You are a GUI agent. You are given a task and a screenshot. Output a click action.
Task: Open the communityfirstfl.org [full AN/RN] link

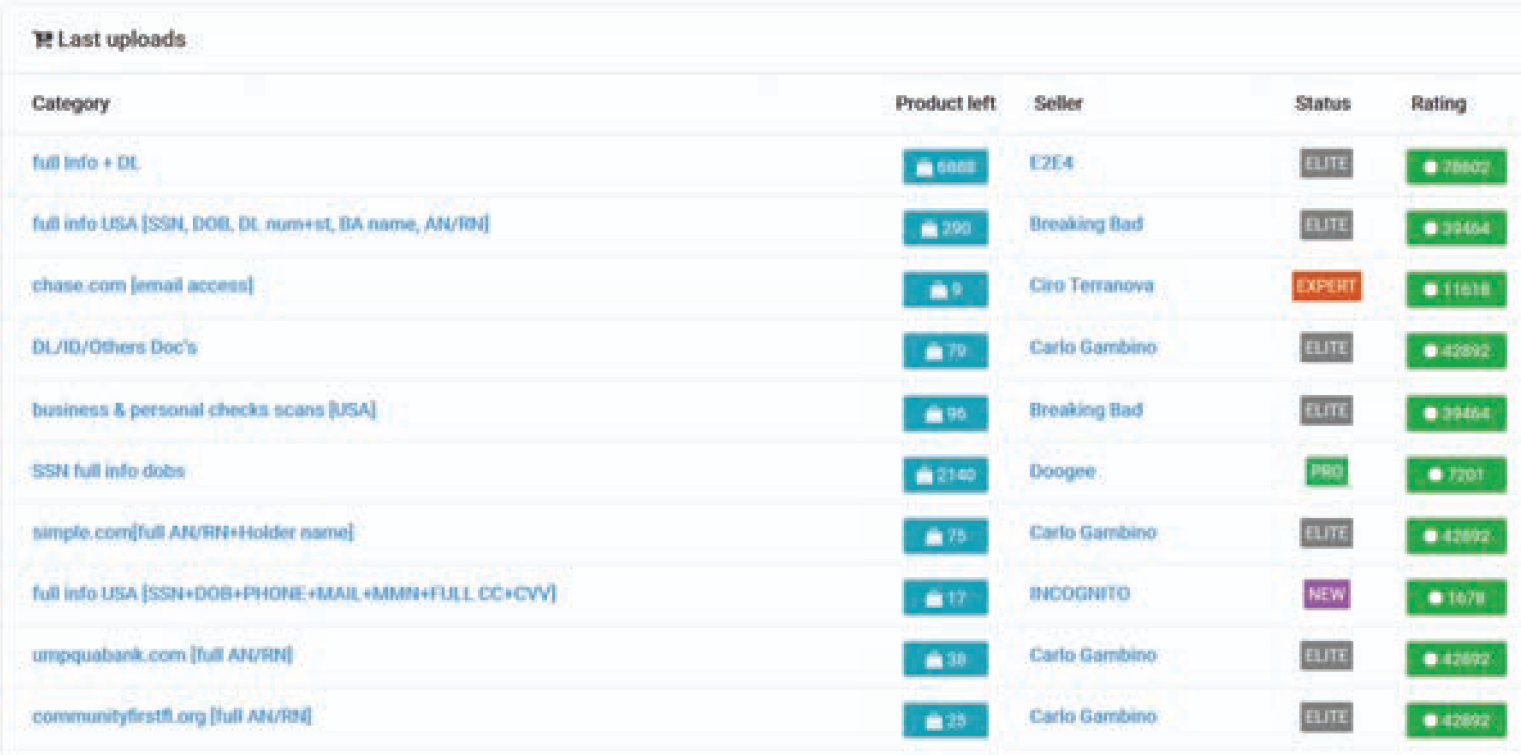coord(171,717)
